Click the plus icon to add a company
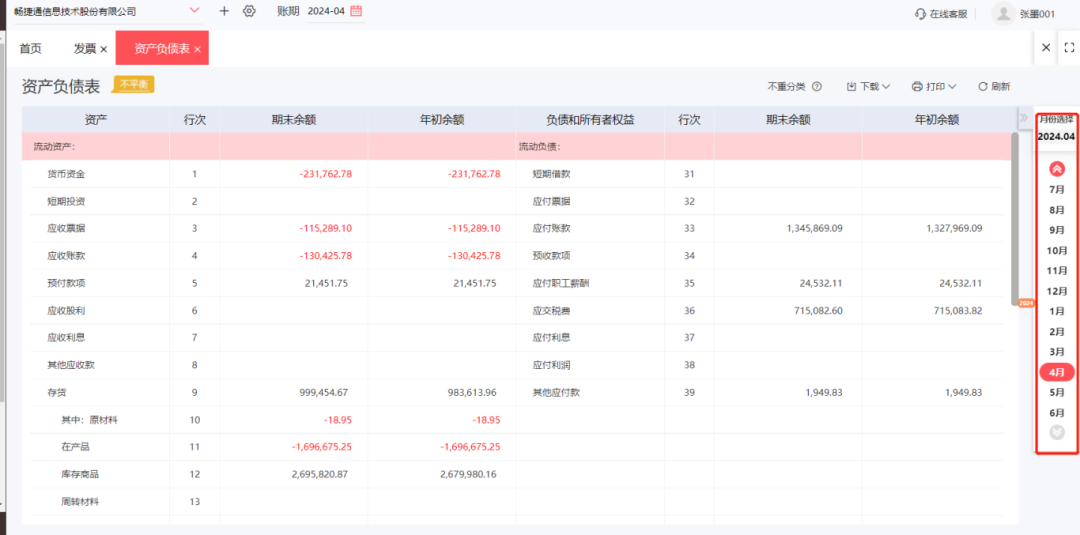 (x=224, y=11)
